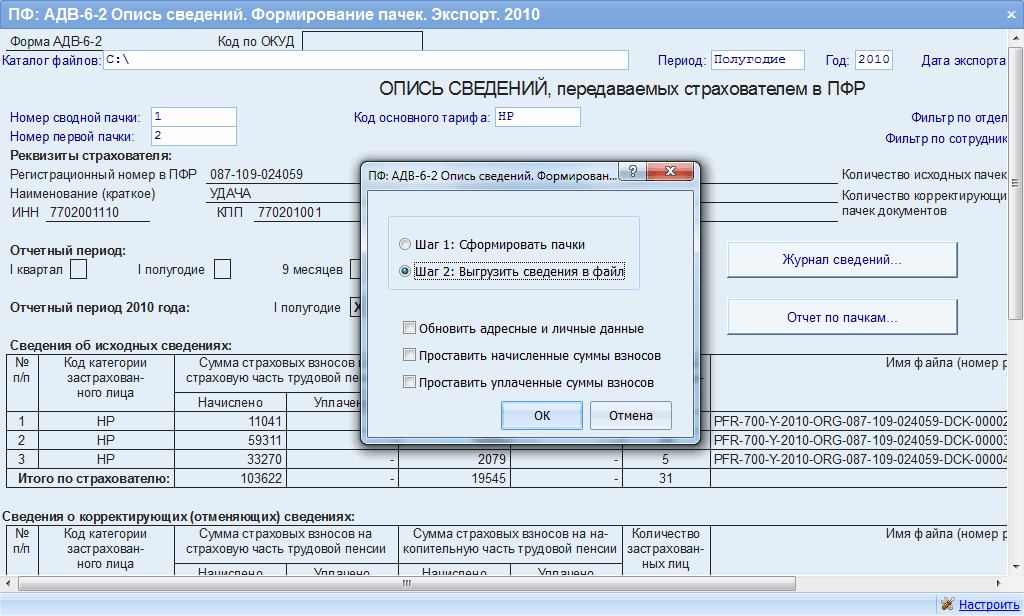This screenshot has width=1024, height=616.
Task: Click the name value УДАЧА
Action: tap(230, 193)
